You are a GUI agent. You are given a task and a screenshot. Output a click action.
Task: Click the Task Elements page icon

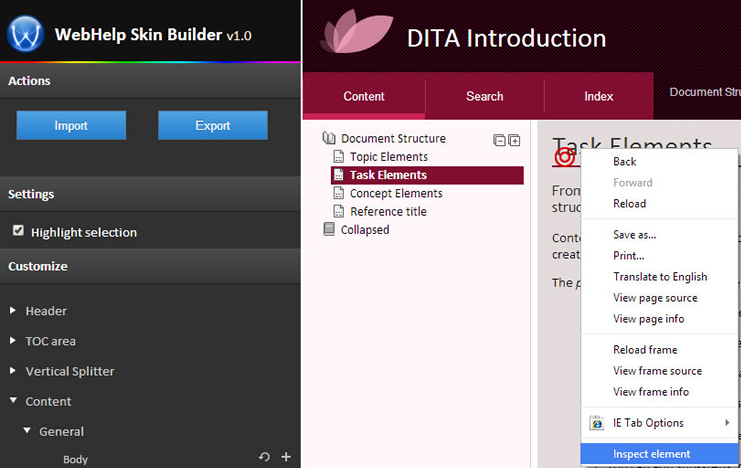click(338, 175)
